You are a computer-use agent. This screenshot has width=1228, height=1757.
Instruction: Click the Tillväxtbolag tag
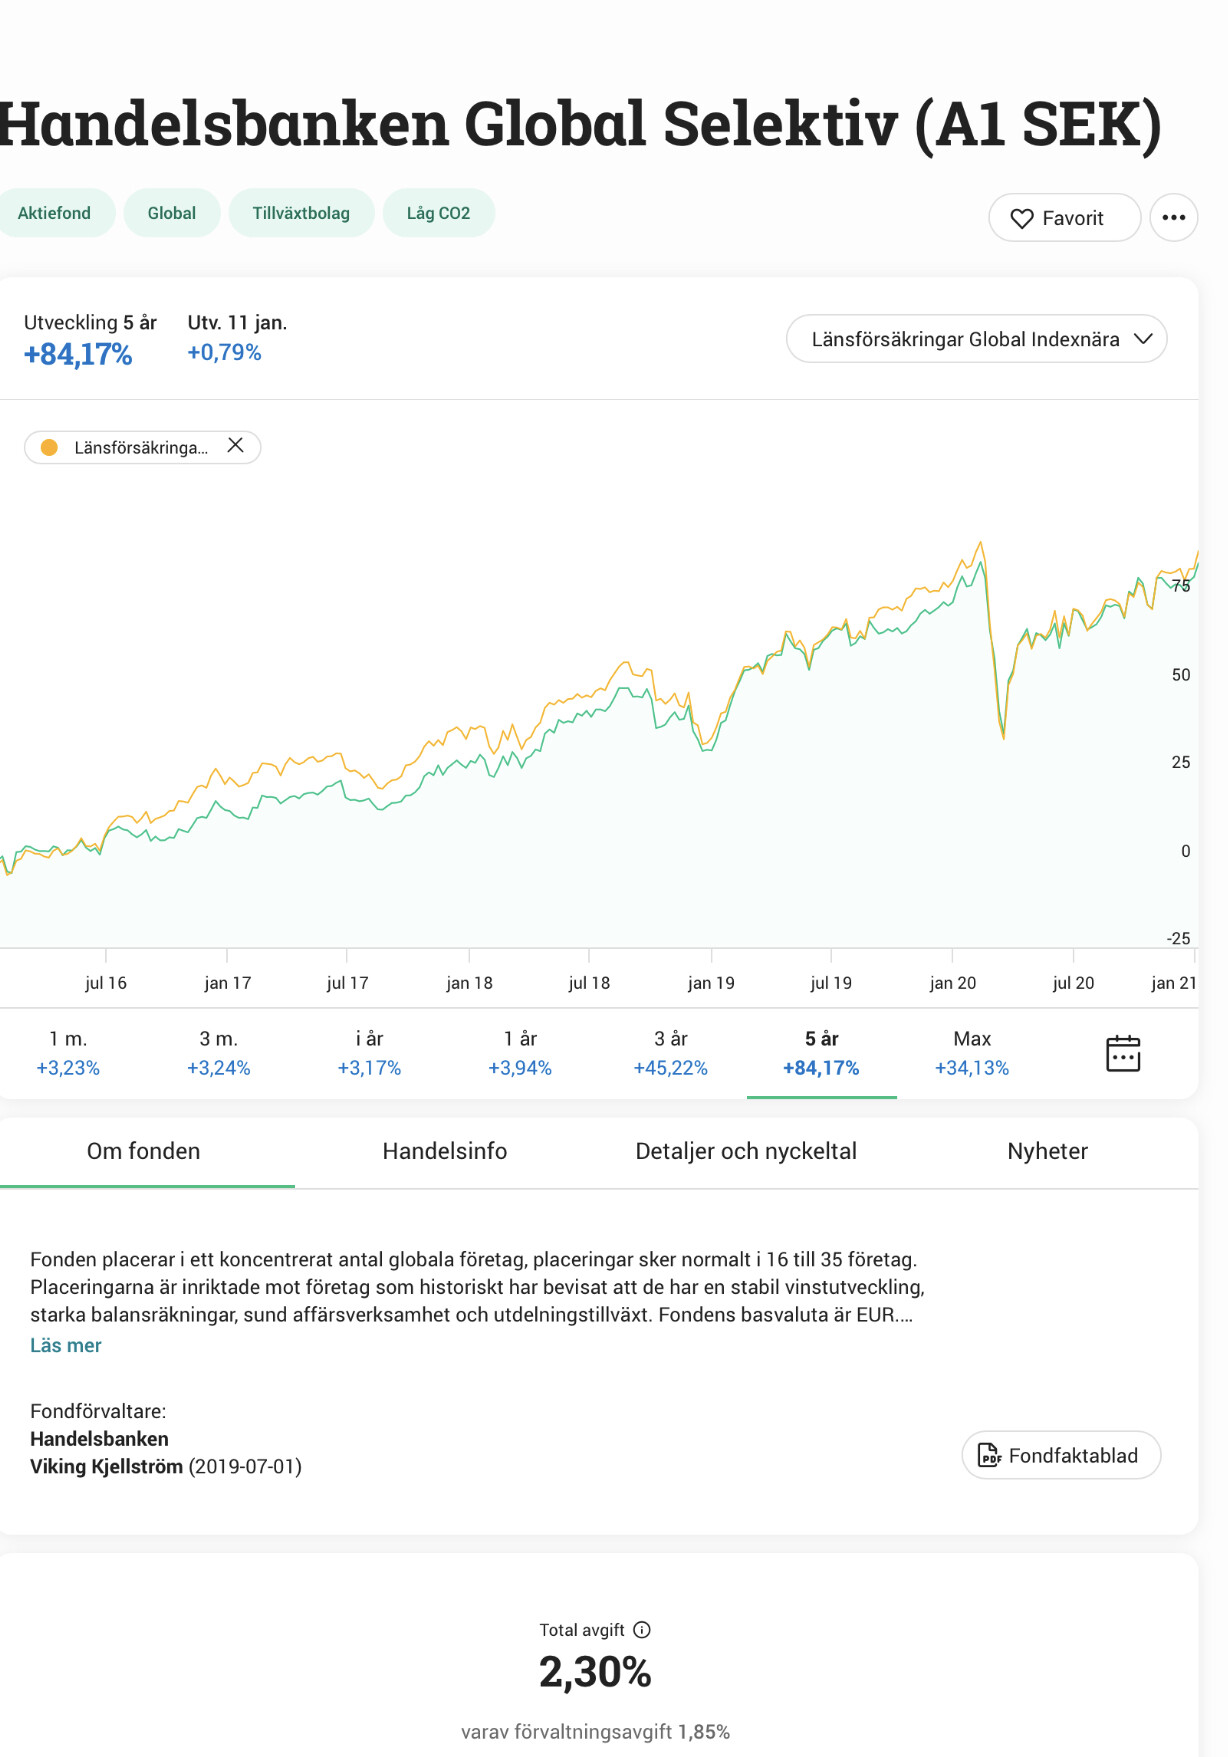point(301,213)
